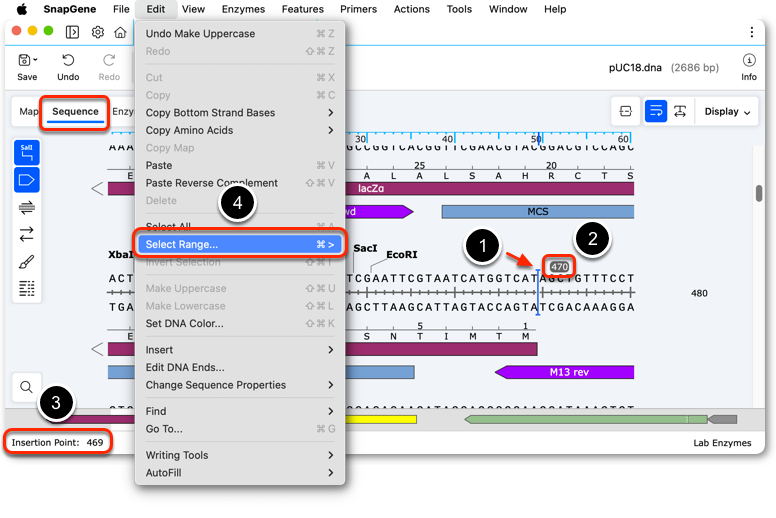The image size is (776, 518).
Task: Open the Enzymes menu
Action: (243, 9)
